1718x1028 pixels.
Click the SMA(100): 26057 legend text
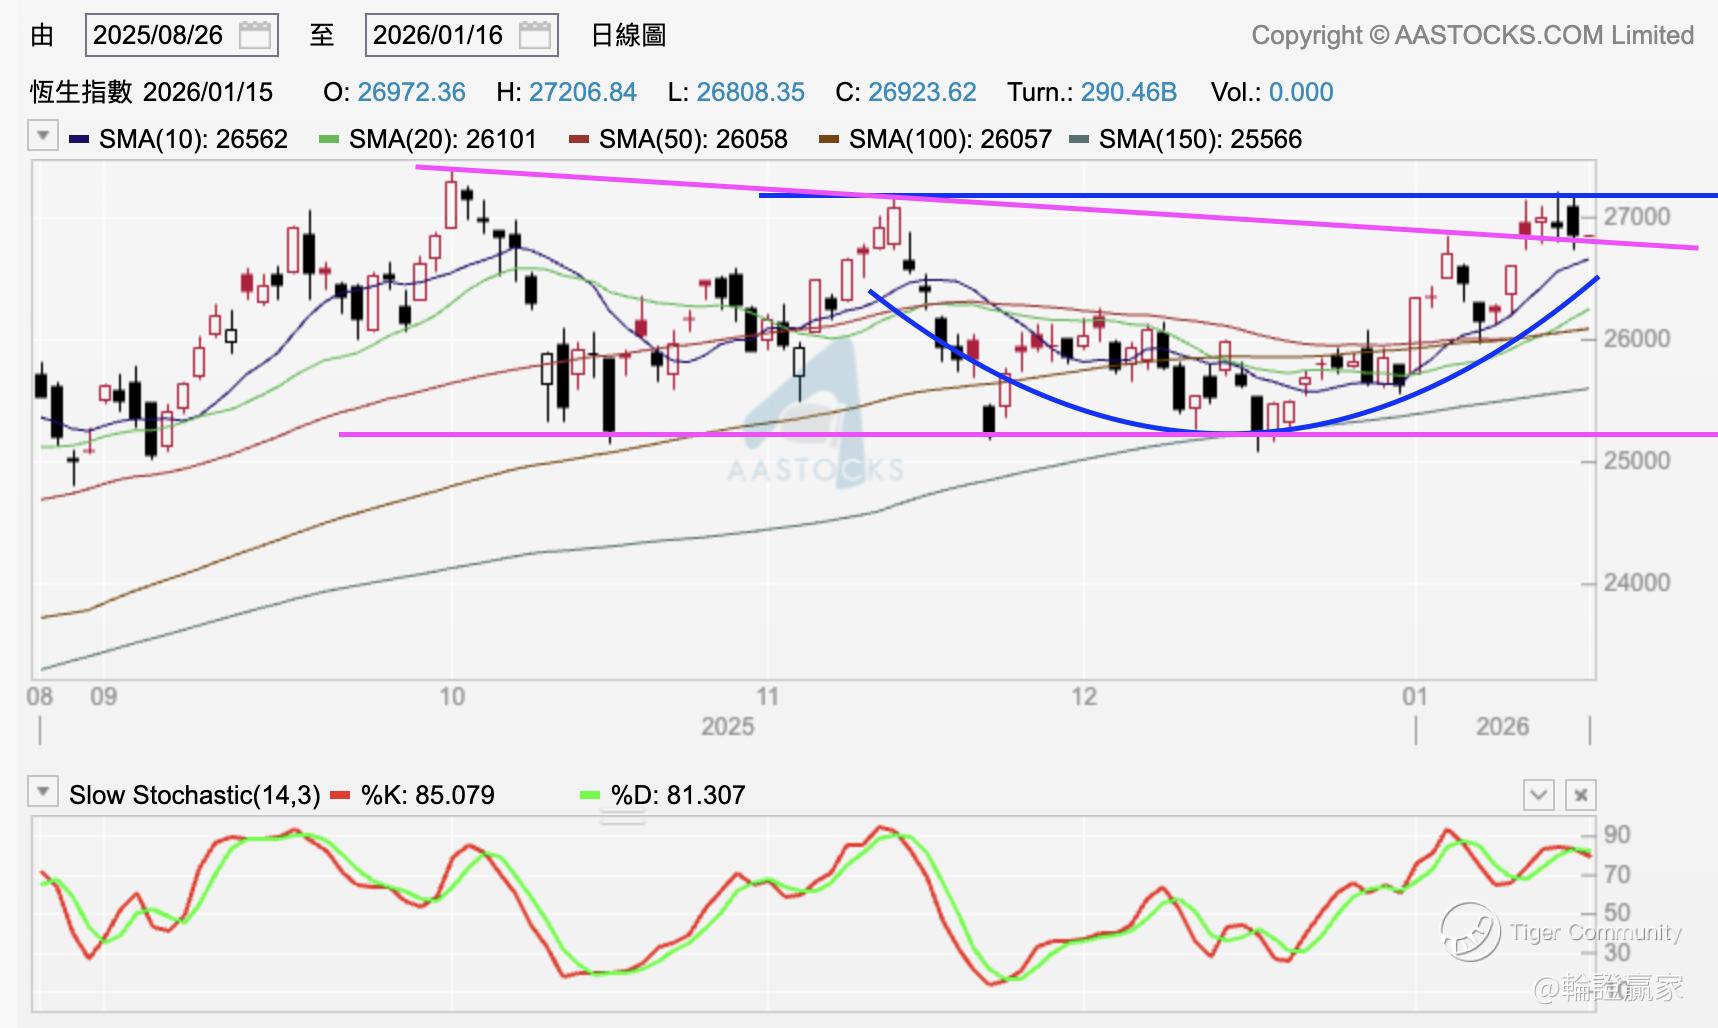coord(950,139)
